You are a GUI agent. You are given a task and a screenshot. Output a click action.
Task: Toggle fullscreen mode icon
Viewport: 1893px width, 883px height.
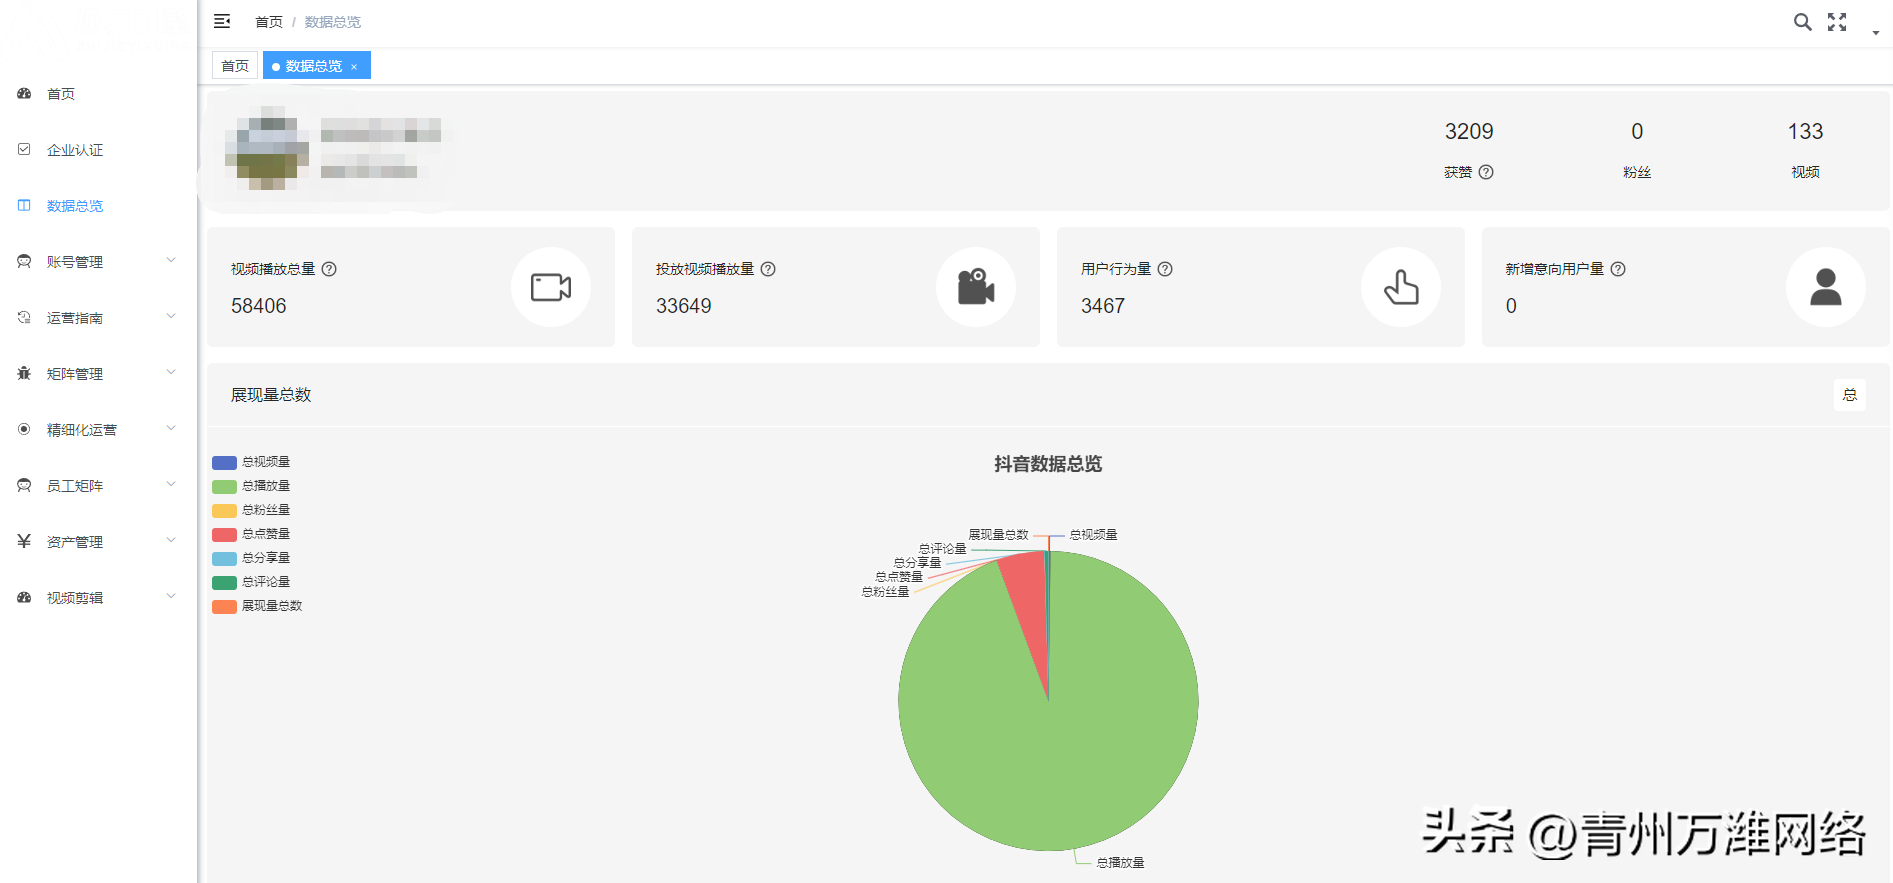pos(1837,22)
